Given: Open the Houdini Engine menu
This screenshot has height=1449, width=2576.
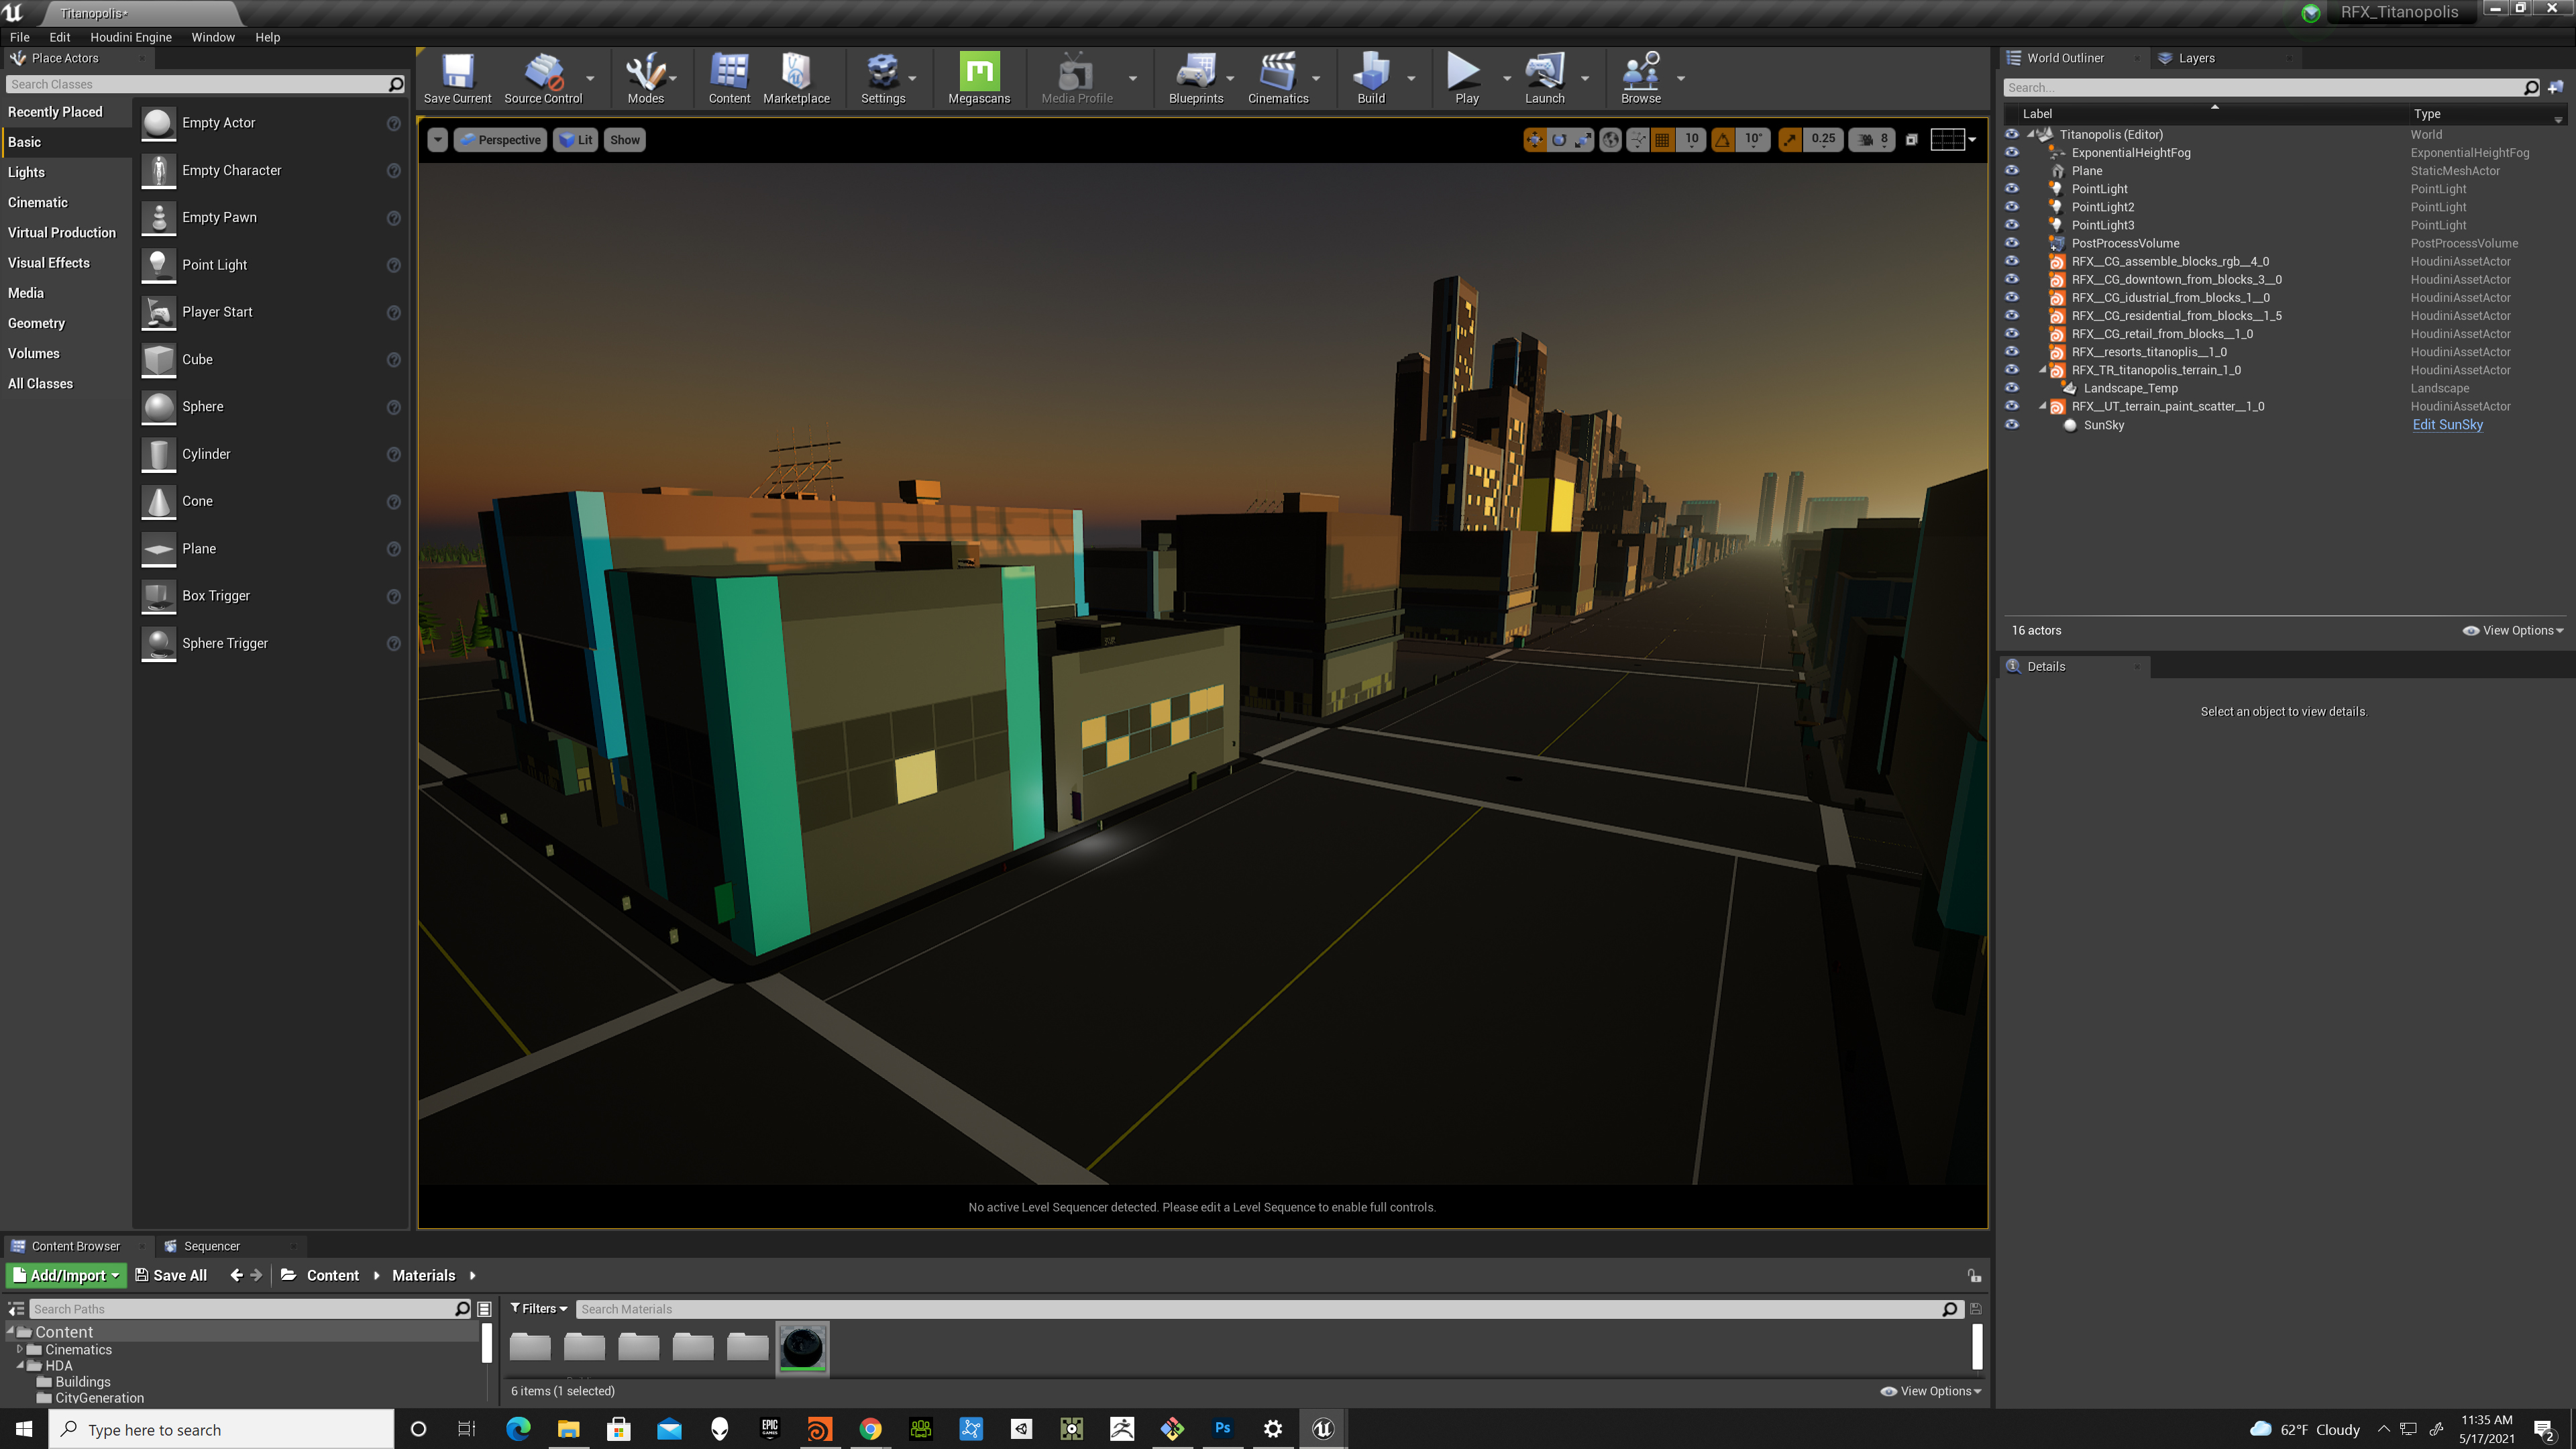Looking at the screenshot, I should pyautogui.click(x=131, y=37).
